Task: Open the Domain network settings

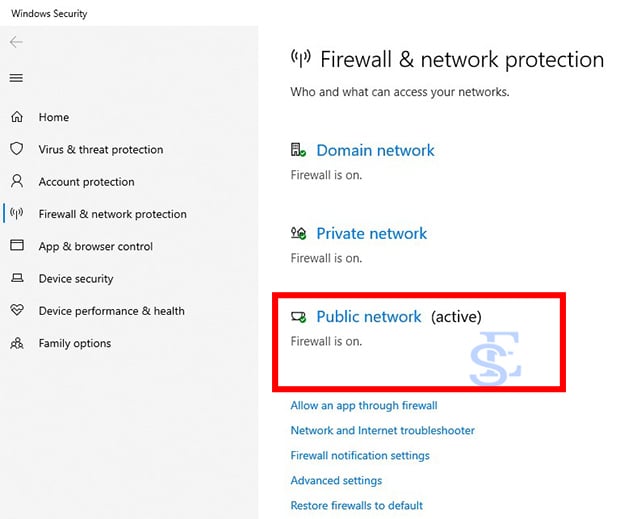Action: [x=375, y=150]
